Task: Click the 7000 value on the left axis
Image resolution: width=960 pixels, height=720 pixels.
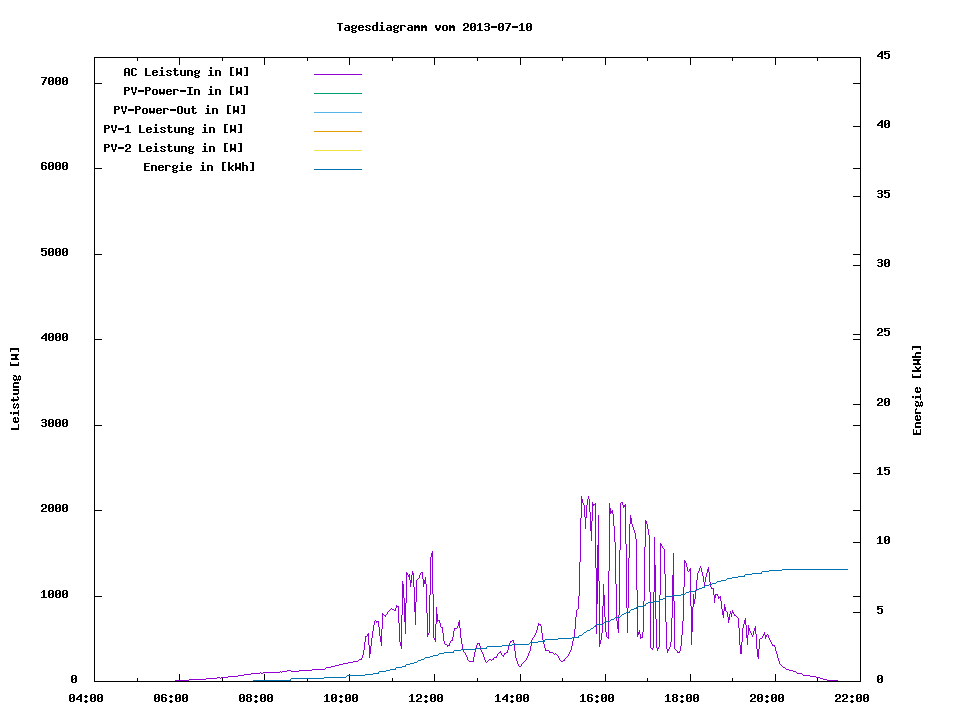Action: tap(53, 81)
